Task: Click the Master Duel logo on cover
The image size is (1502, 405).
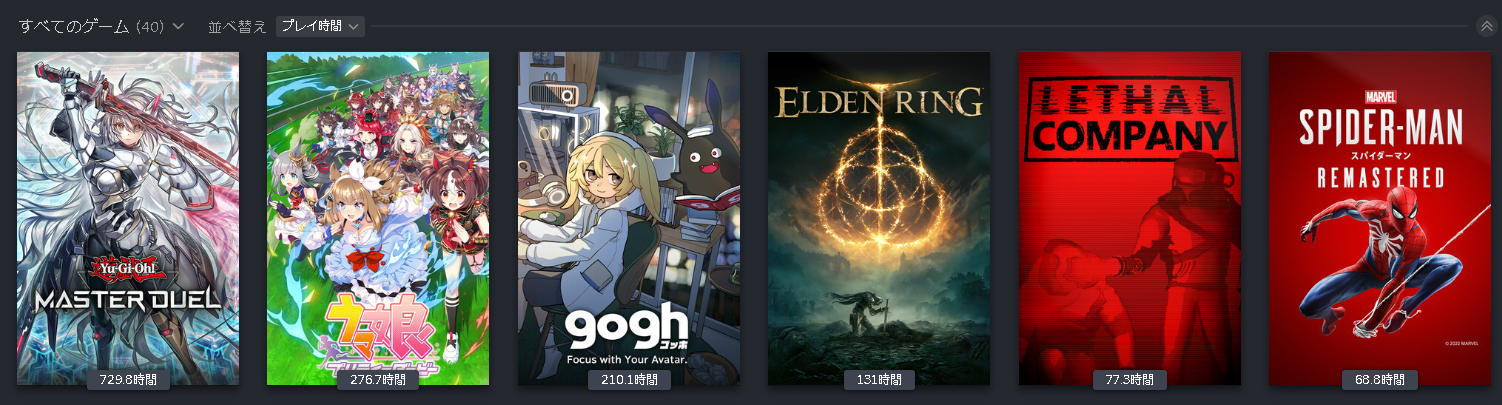Action: 128,286
